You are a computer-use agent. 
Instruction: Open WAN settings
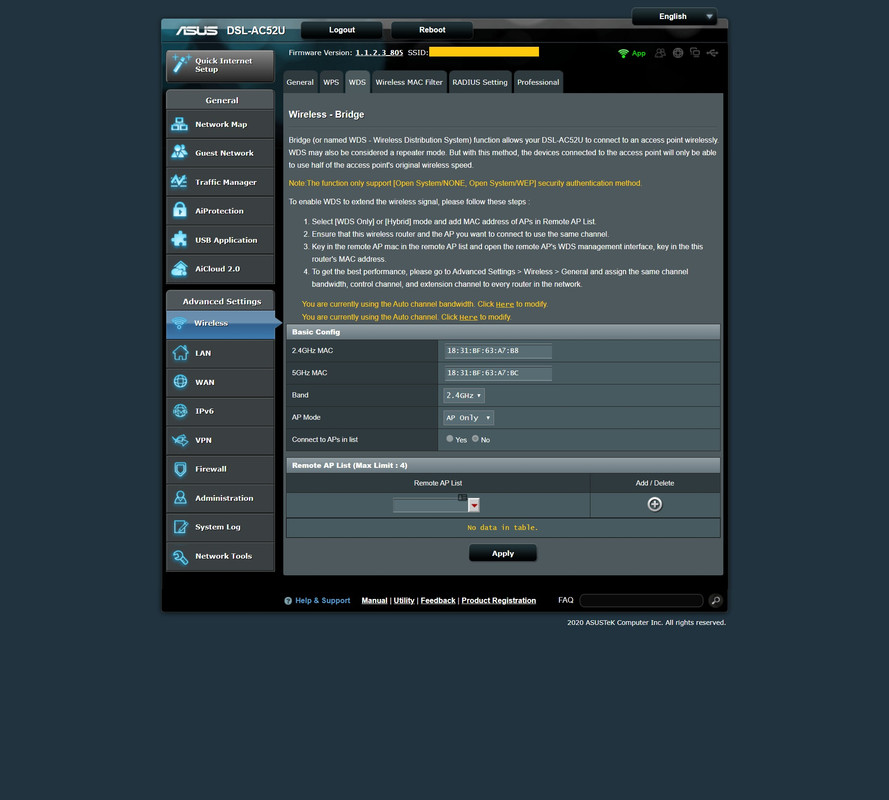click(x=220, y=382)
